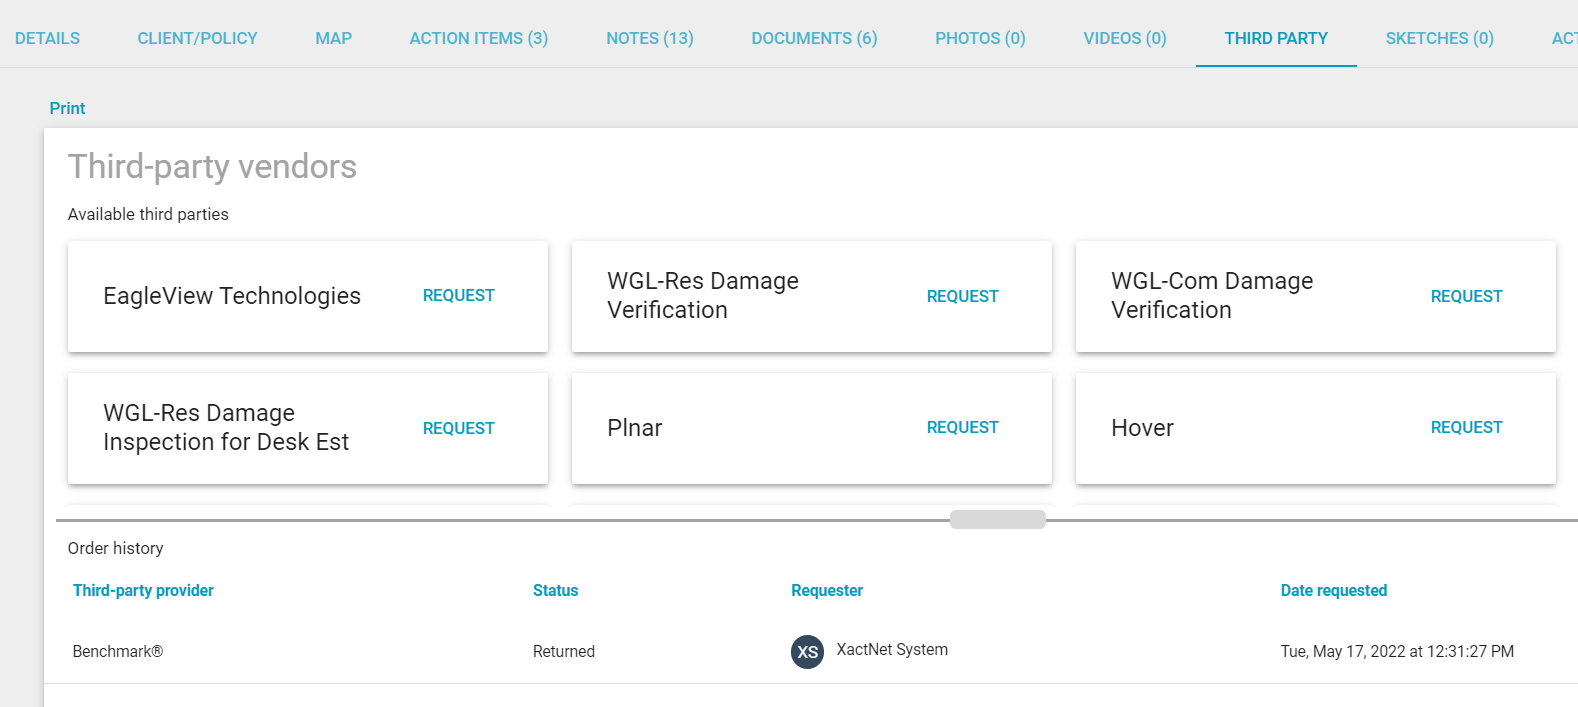Open the Notes (13) tab
This screenshot has height=707, width=1578.
(x=650, y=38)
